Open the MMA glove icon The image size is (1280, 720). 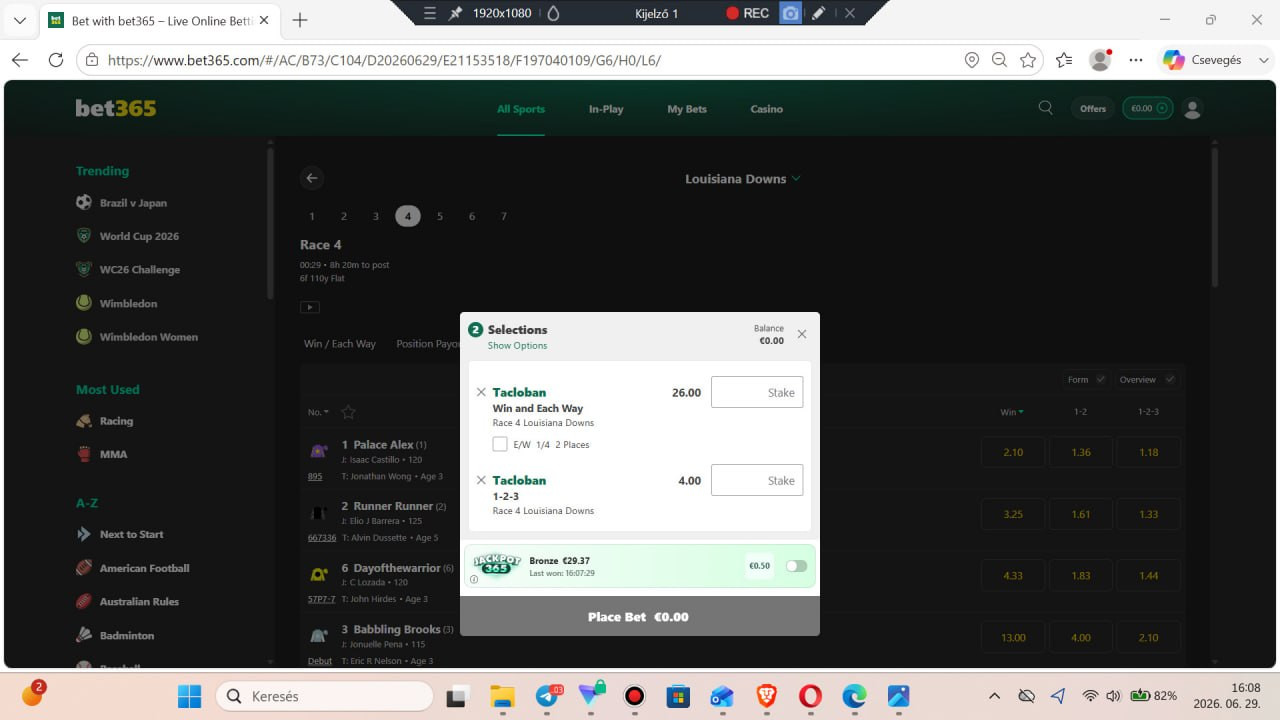pos(84,454)
